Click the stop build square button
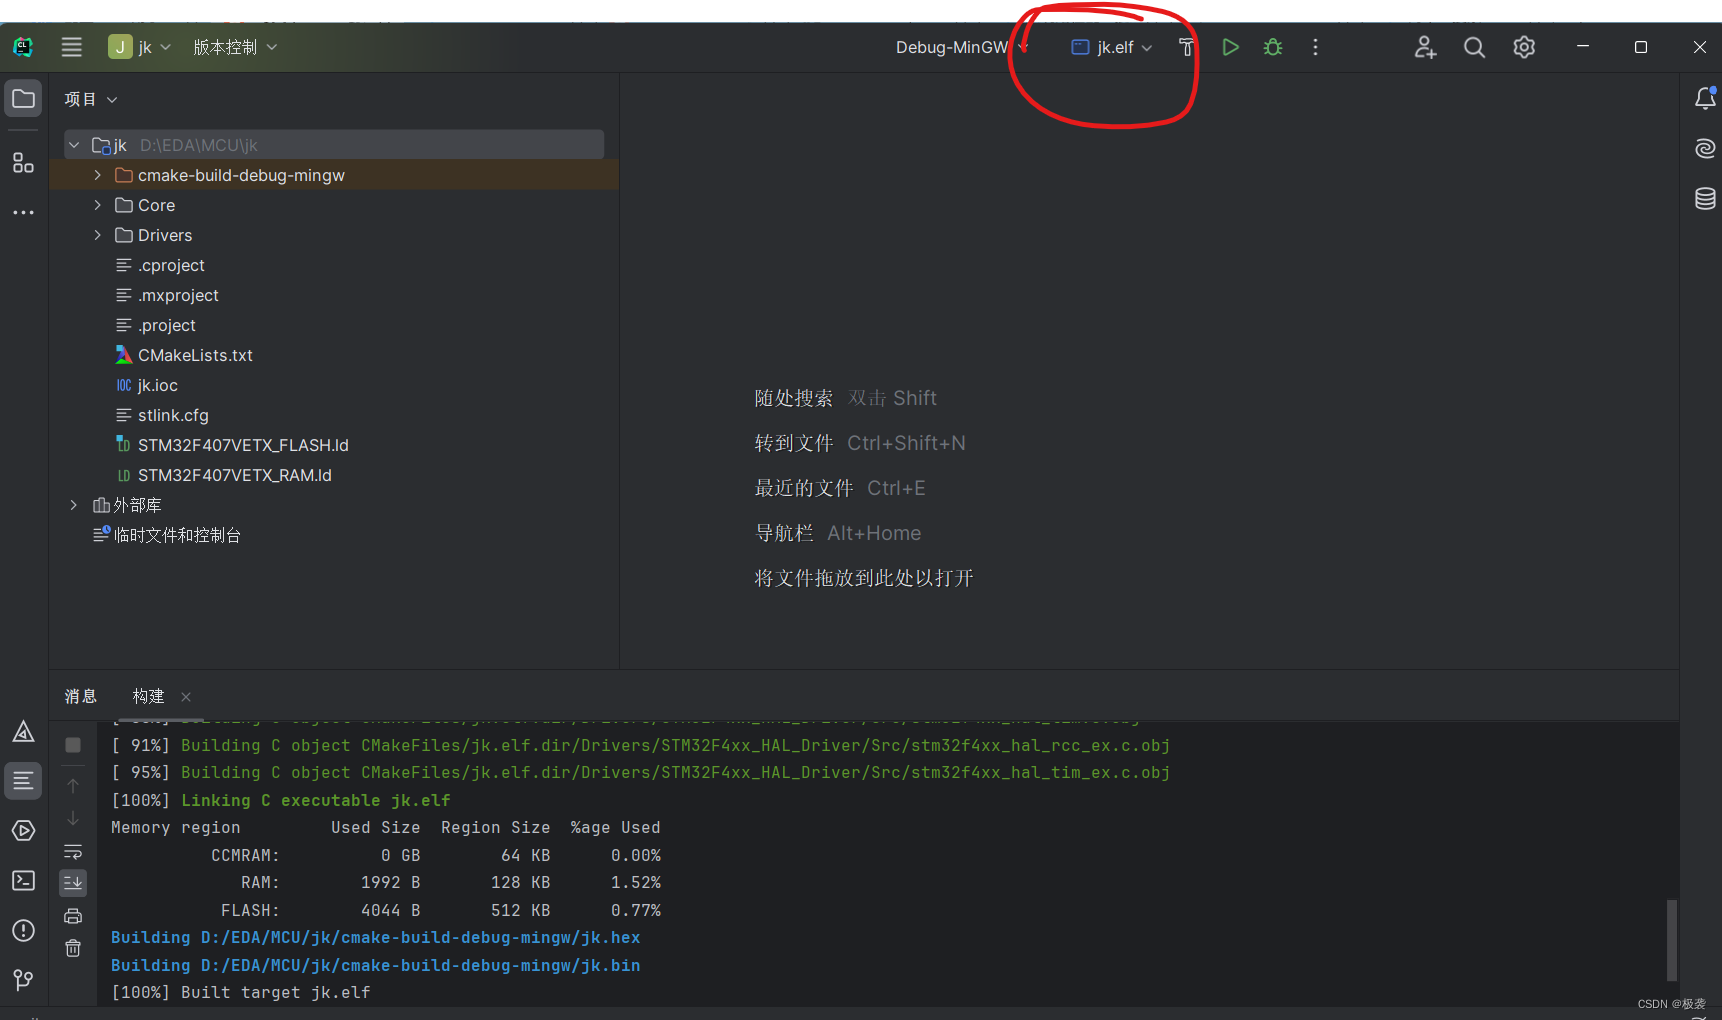Image resolution: width=1722 pixels, height=1020 pixels. click(x=73, y=745)
